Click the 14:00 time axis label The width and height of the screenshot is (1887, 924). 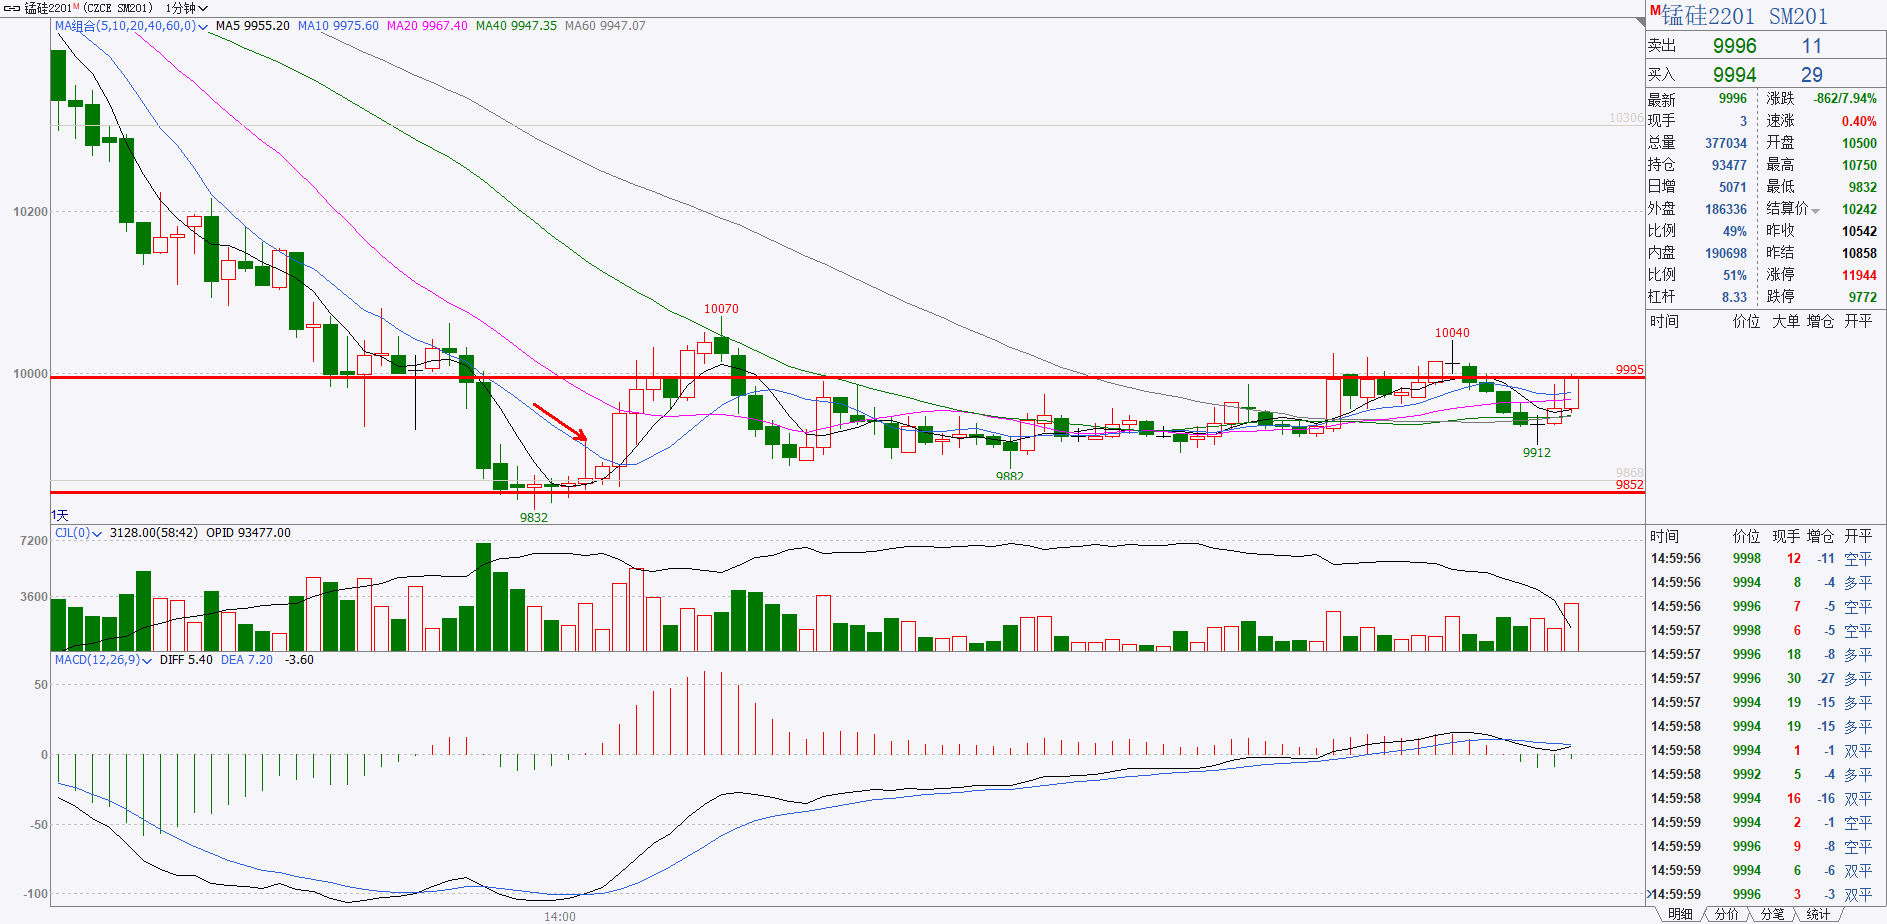[560, 917]
